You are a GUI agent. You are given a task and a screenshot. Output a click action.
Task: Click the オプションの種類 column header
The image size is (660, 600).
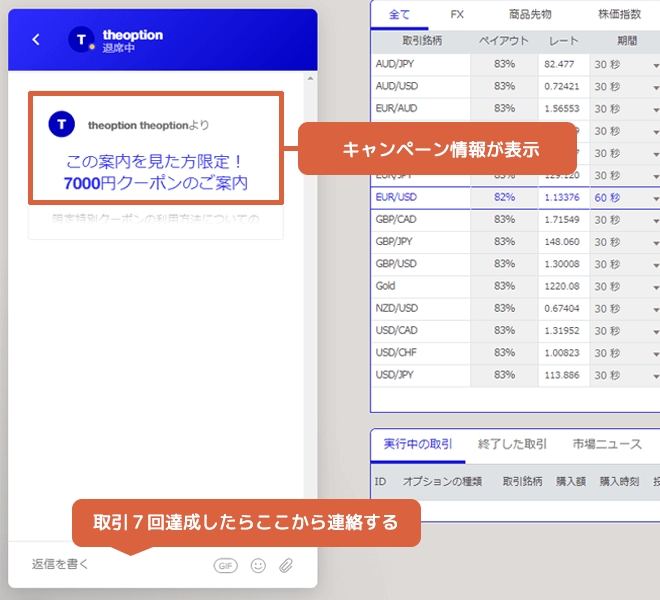tap(442, 482)
